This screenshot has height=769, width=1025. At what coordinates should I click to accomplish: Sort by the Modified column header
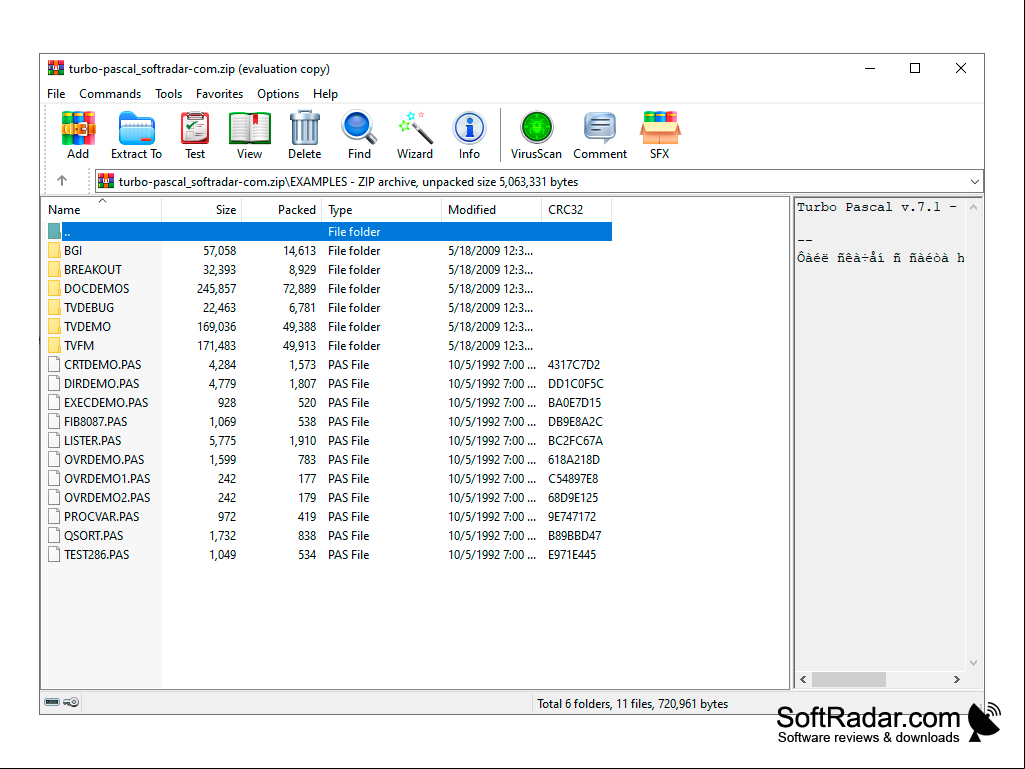coord(492,209)
